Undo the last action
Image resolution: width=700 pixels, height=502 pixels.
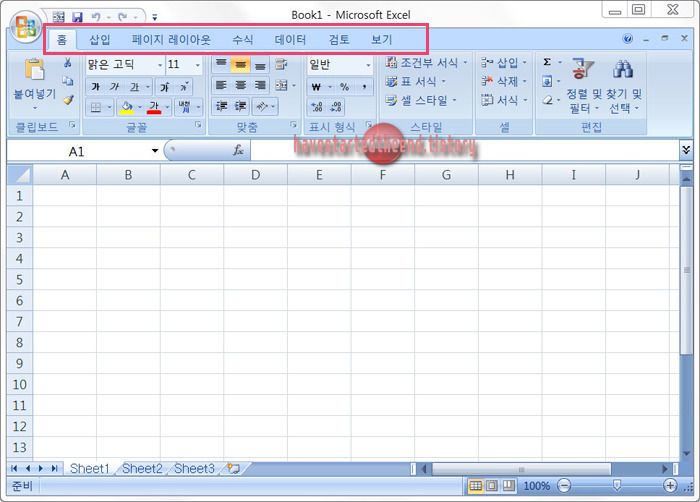click(96, 17)
